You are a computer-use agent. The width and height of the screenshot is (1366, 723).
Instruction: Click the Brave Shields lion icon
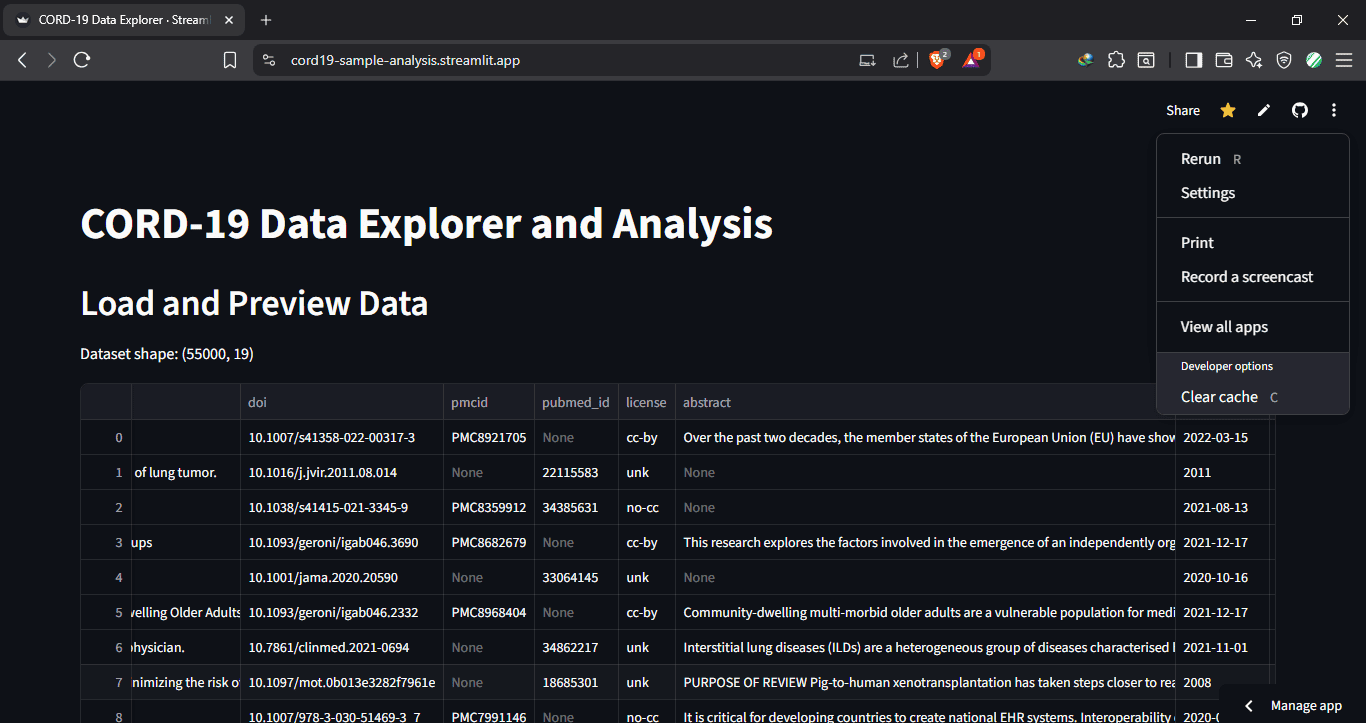[x=937, y=60]
